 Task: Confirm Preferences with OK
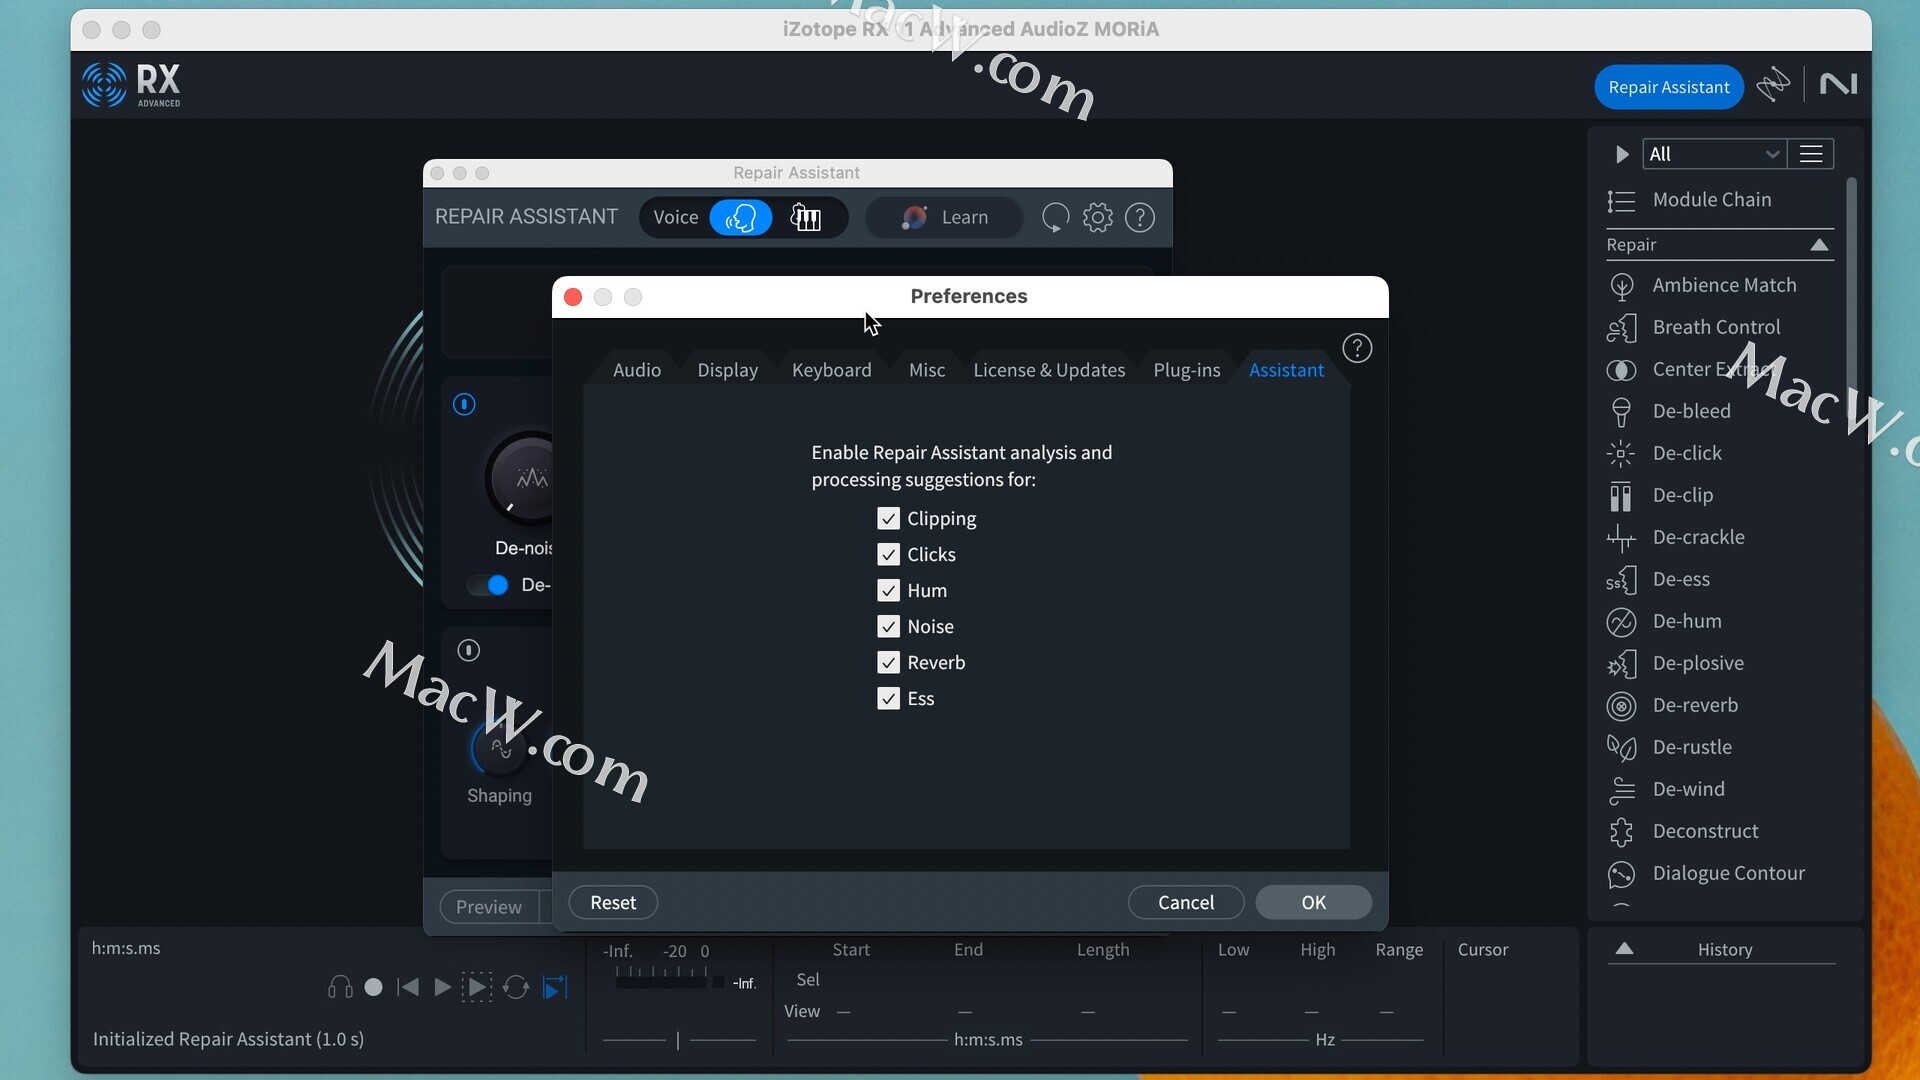[x=1314, y=903]
